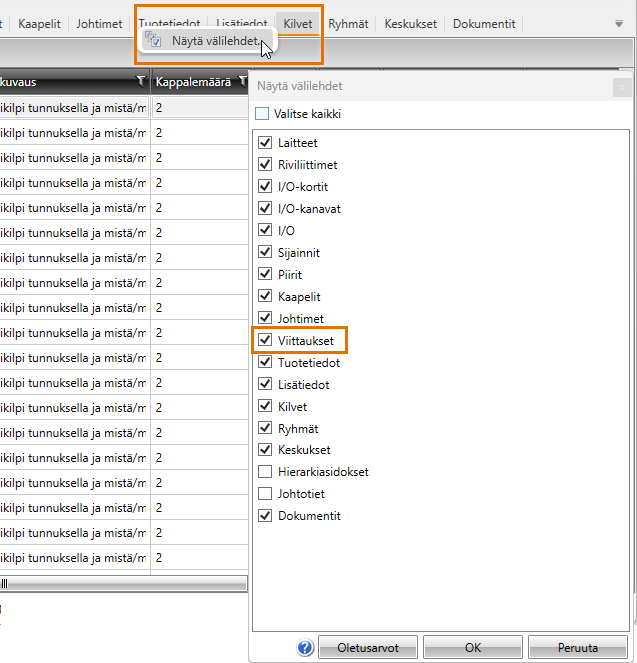Viewport: 637px width, 663px height.
Task: Enable the Johtotiet checkbox
Action: 265,494
